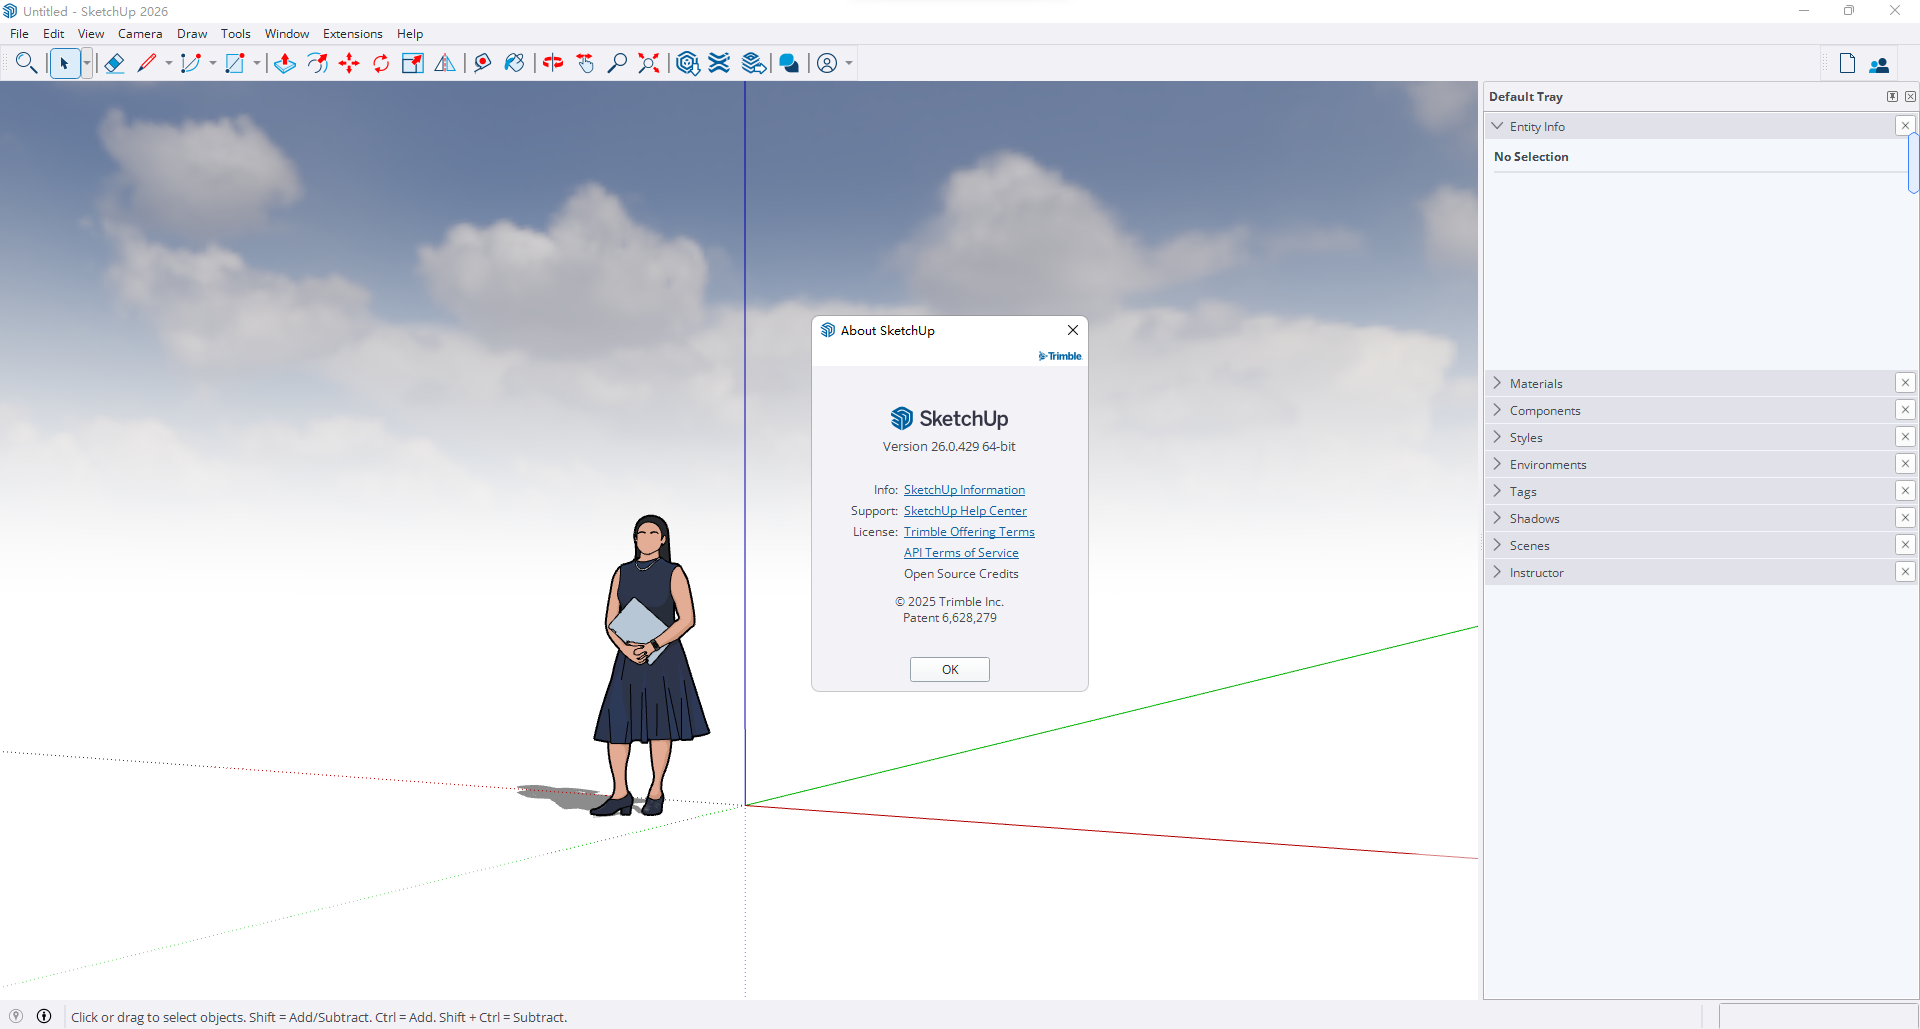
Task: Select the Tape Measure tool
Action: coord(482,63)
